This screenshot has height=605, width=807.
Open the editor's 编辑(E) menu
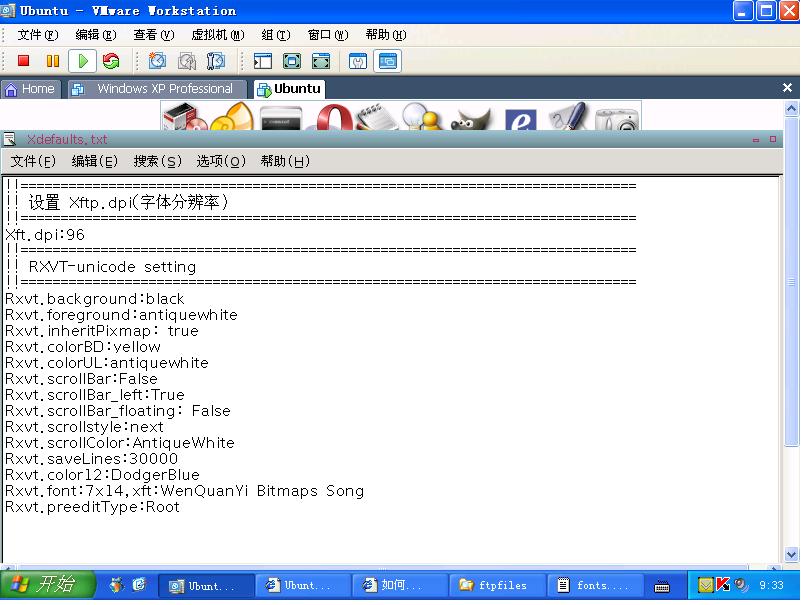pos(95,162)
